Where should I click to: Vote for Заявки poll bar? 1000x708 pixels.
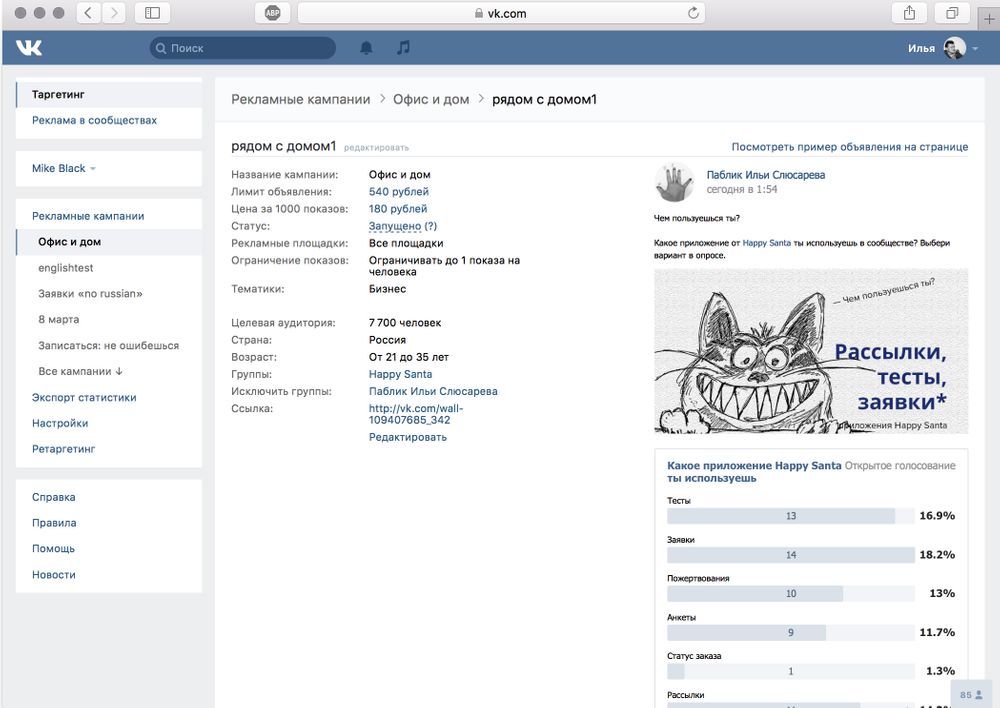791,555
